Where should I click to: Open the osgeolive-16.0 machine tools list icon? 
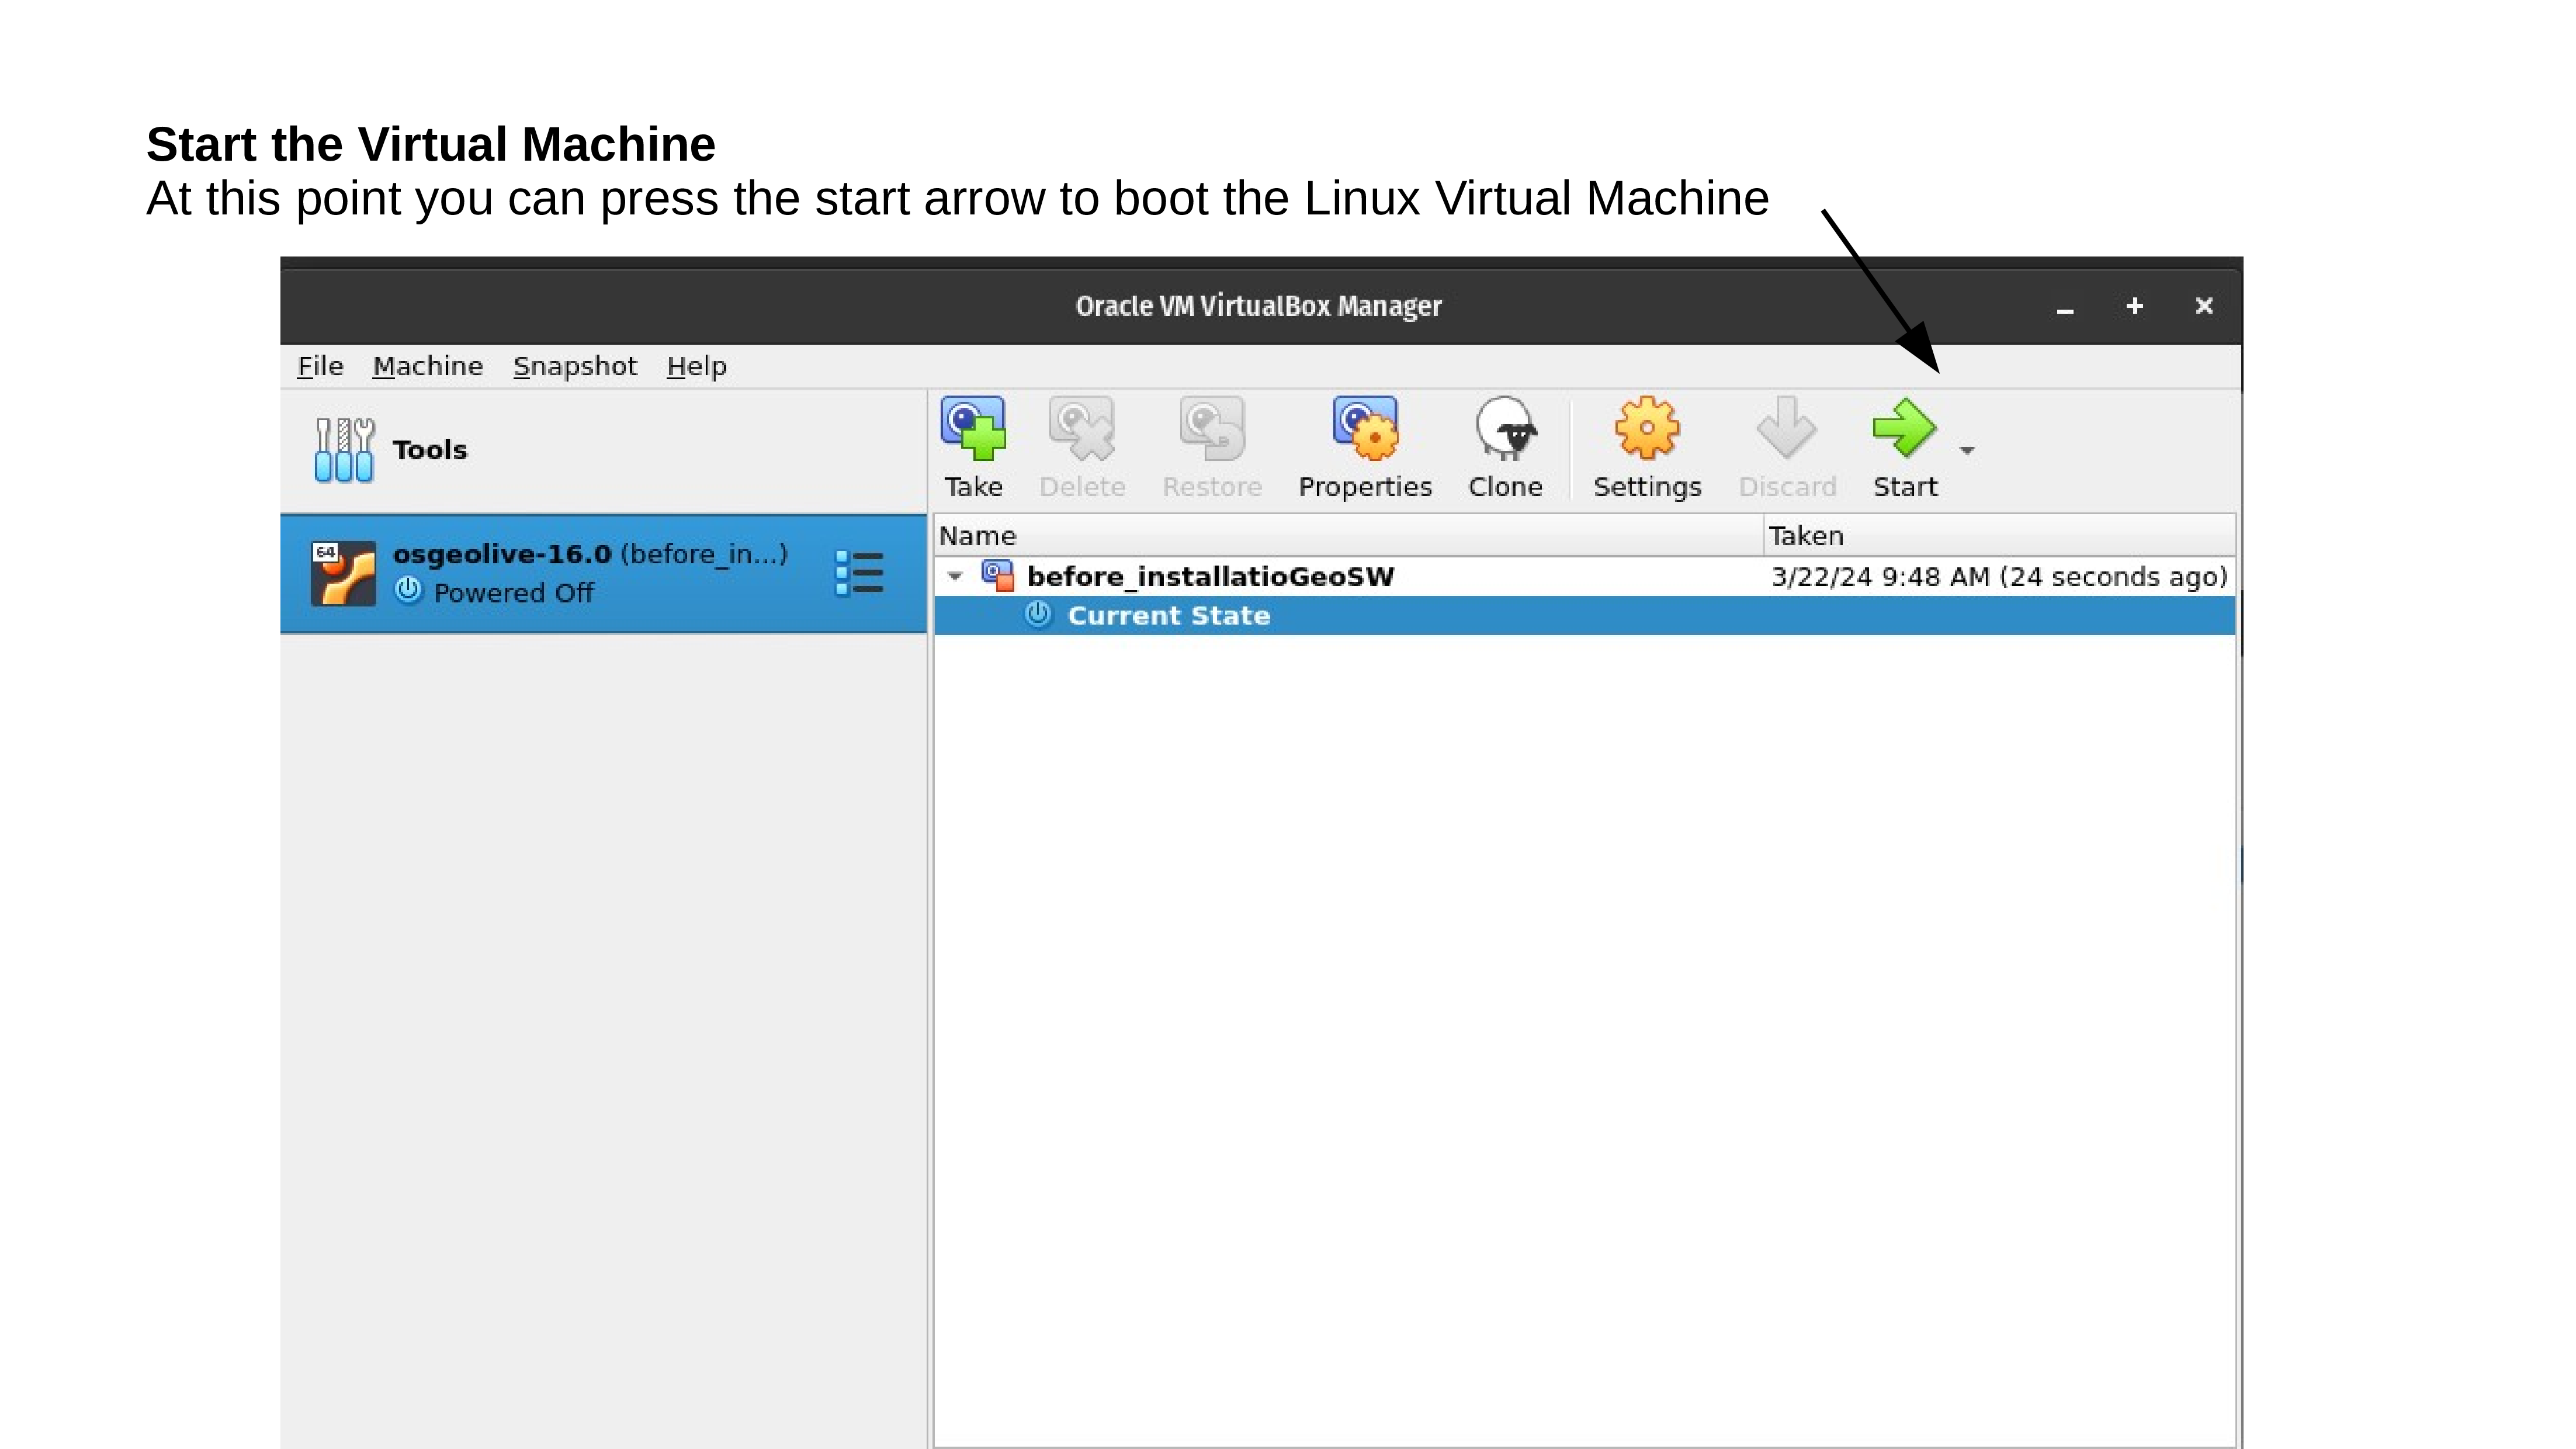click(859, 573)
